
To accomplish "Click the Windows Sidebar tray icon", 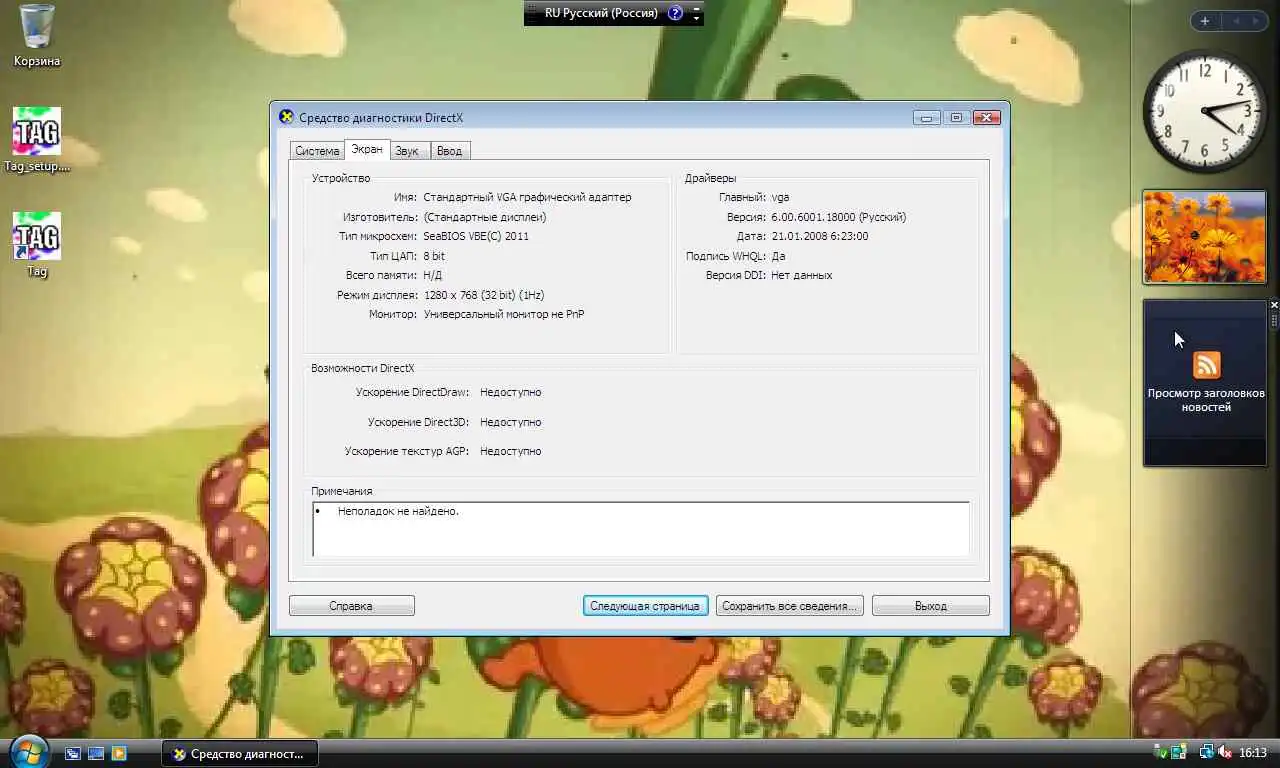I will tap(1179, 753).
